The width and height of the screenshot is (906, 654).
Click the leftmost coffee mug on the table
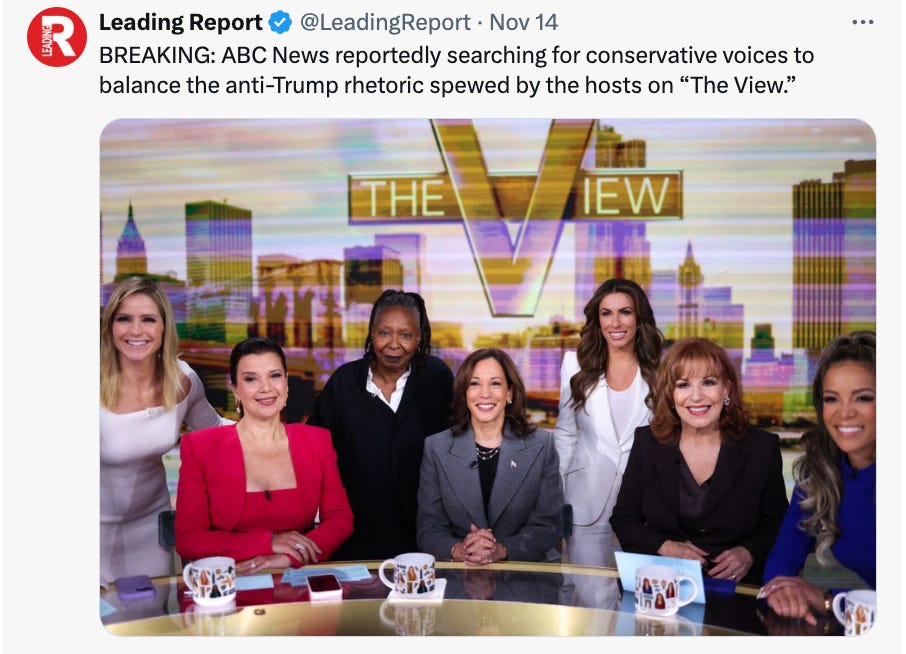coord(210,581)
